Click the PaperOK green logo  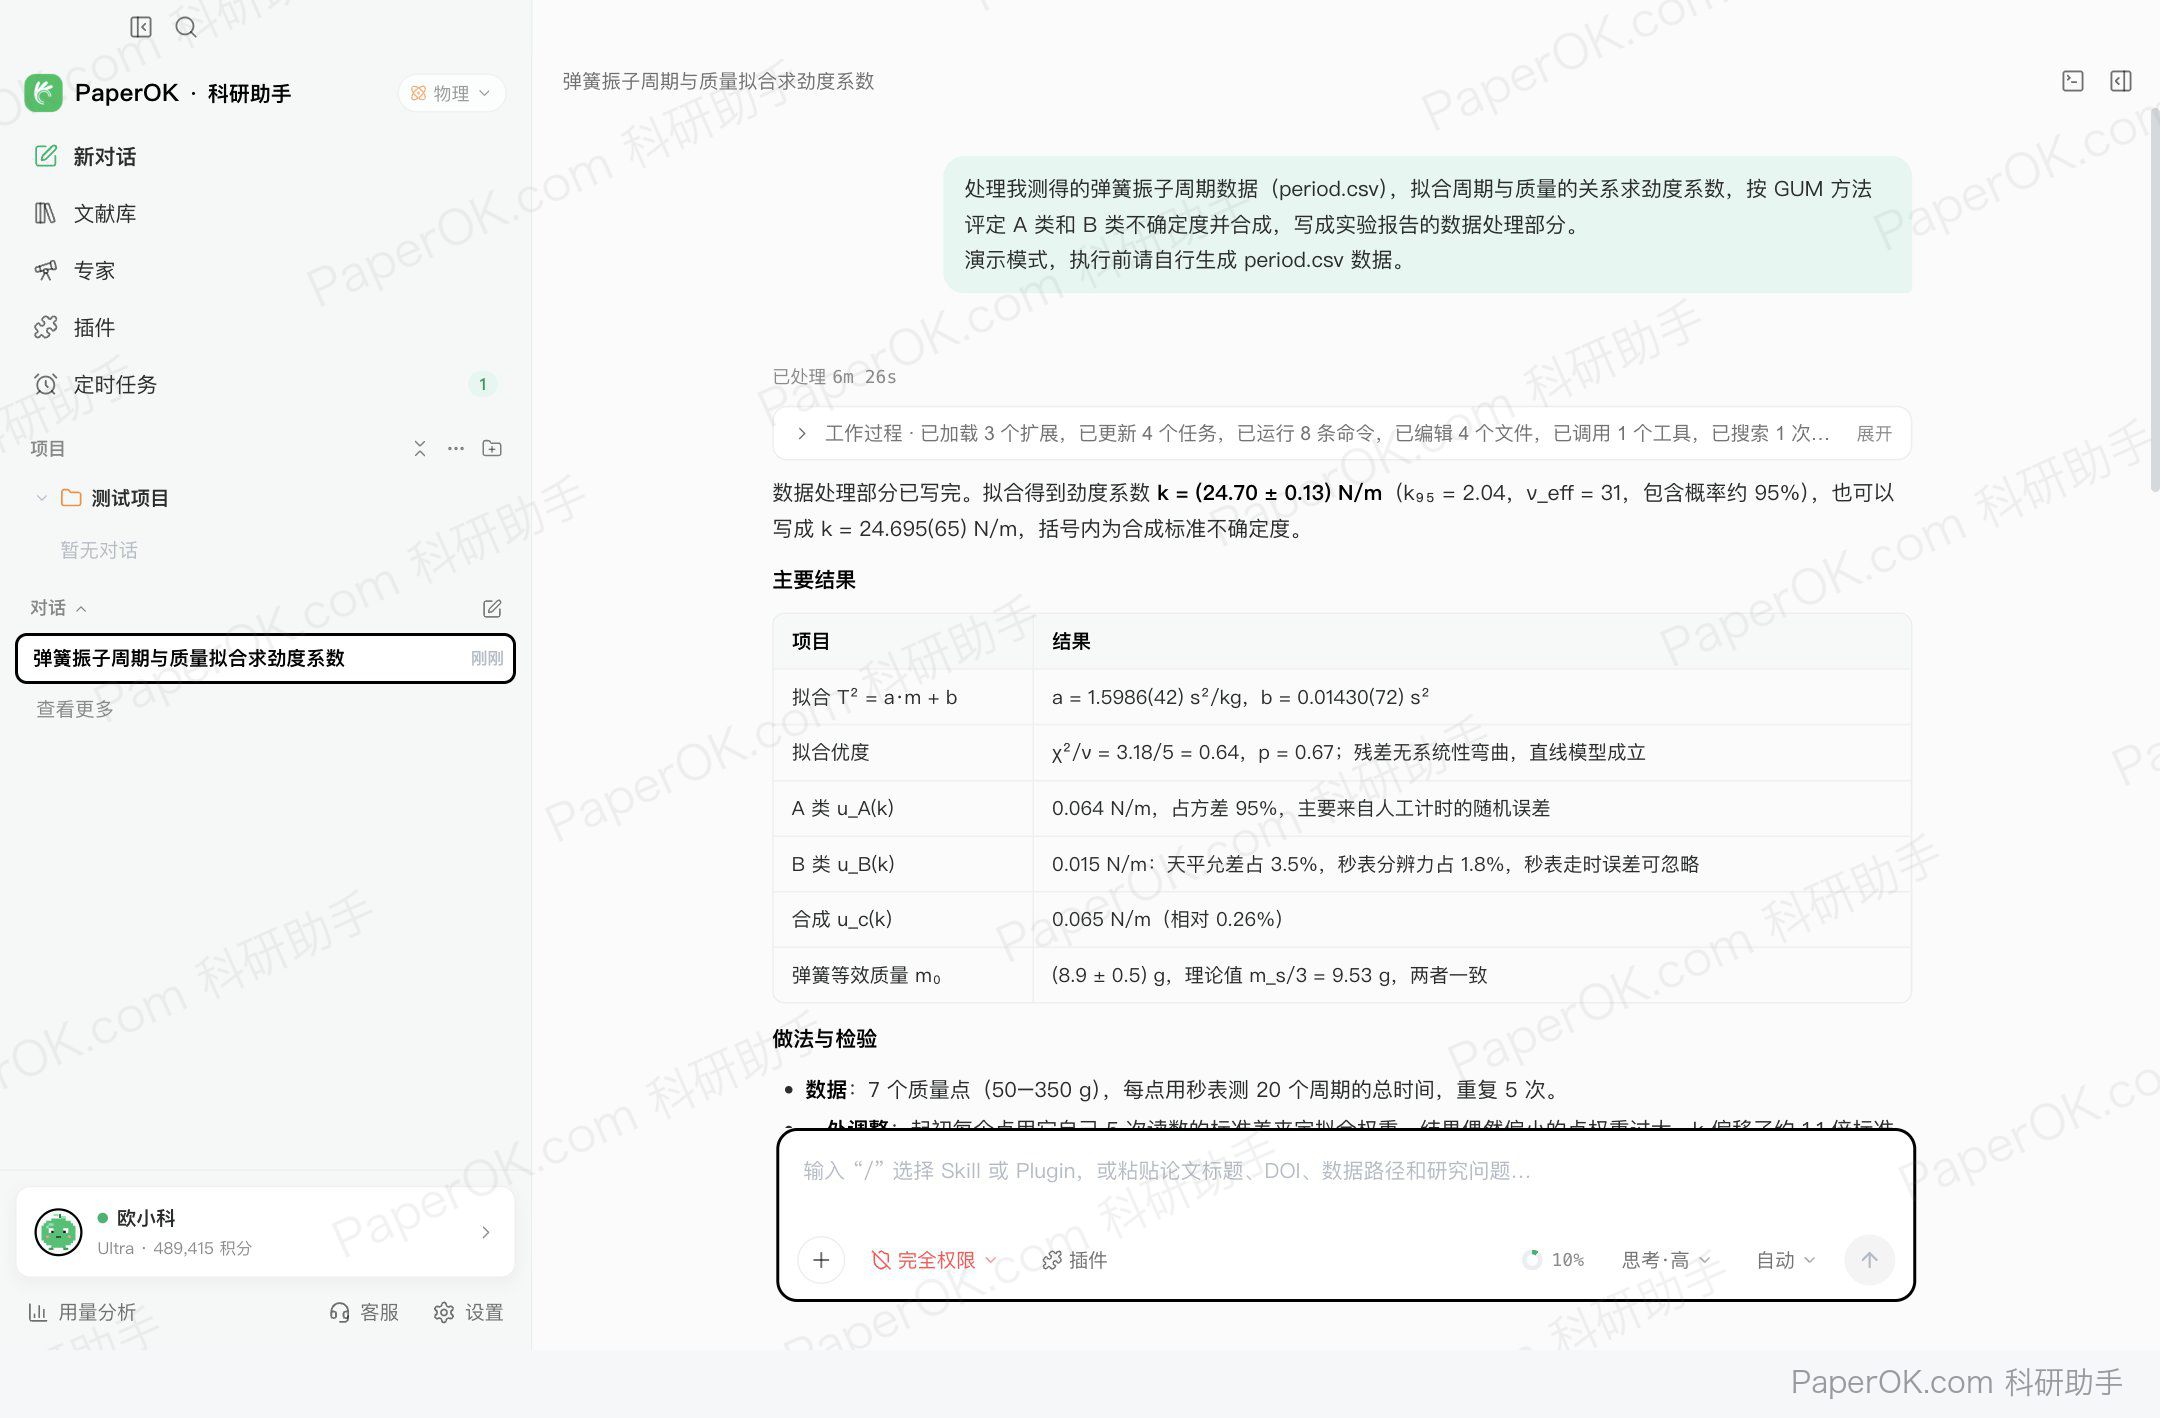44,93
